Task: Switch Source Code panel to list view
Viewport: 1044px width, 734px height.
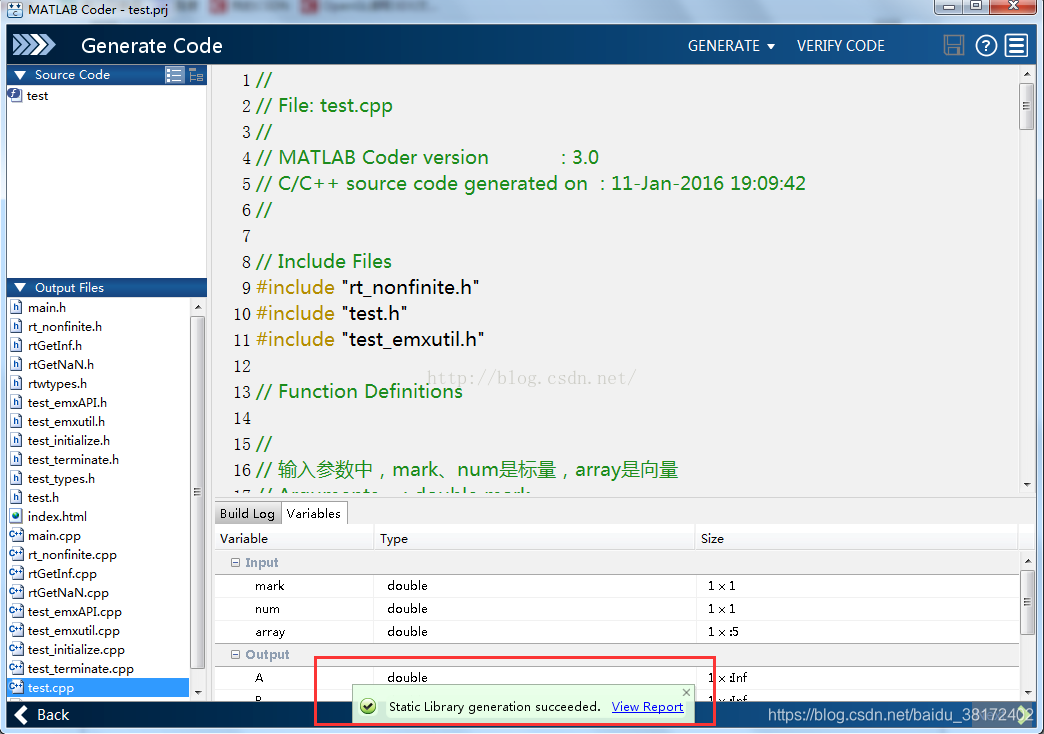Action: (174, 75)
